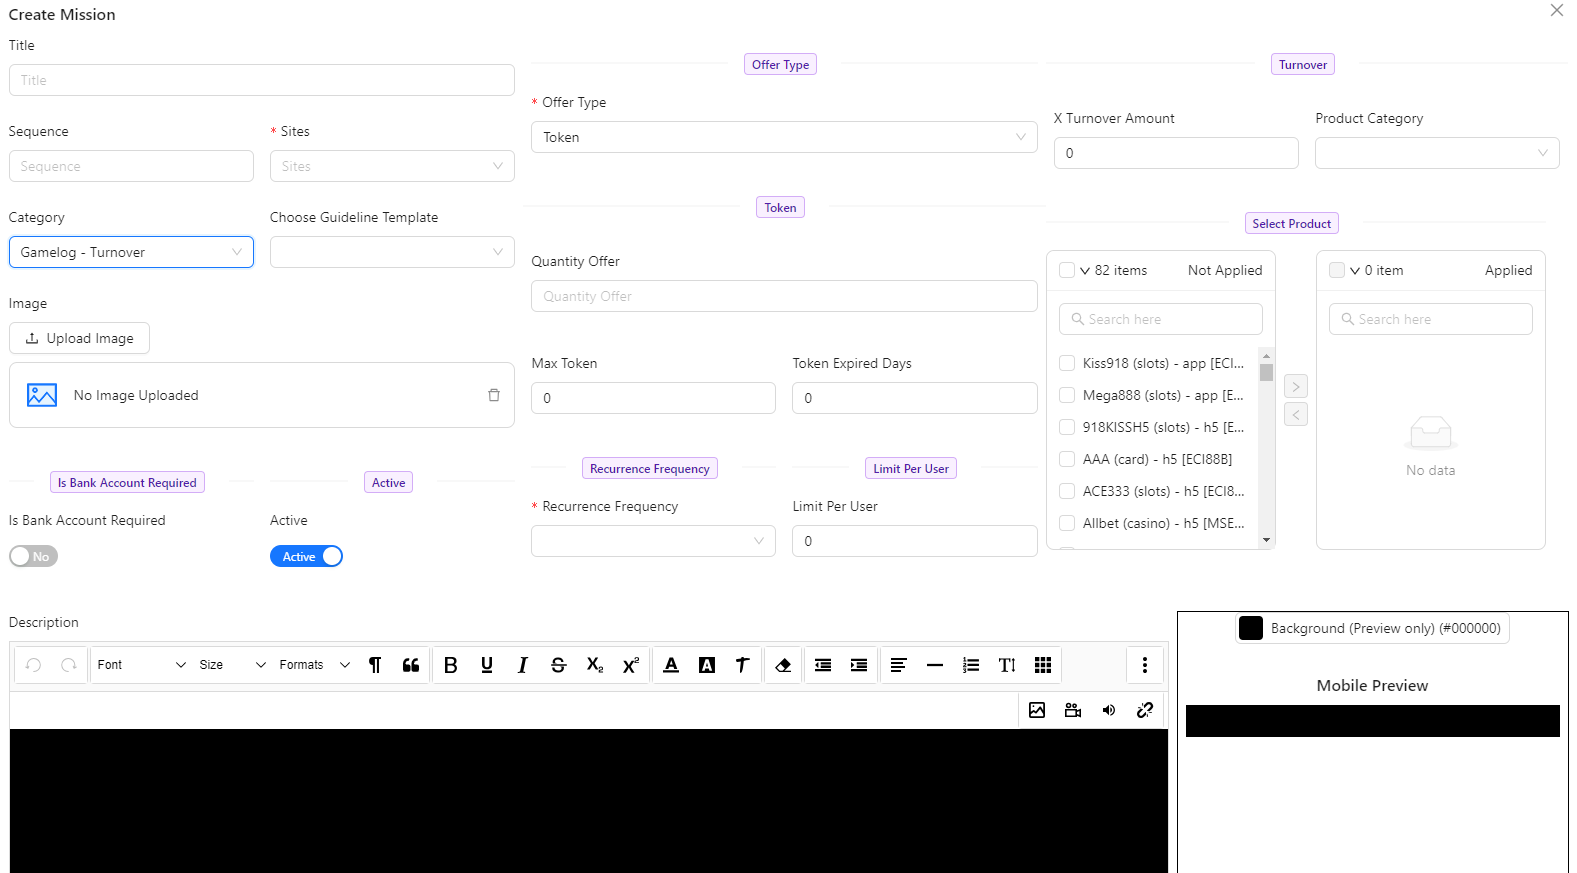Check select-all box for 82 items
This screenshot has height=873, width=1577.
click(x=1067, y=270)
